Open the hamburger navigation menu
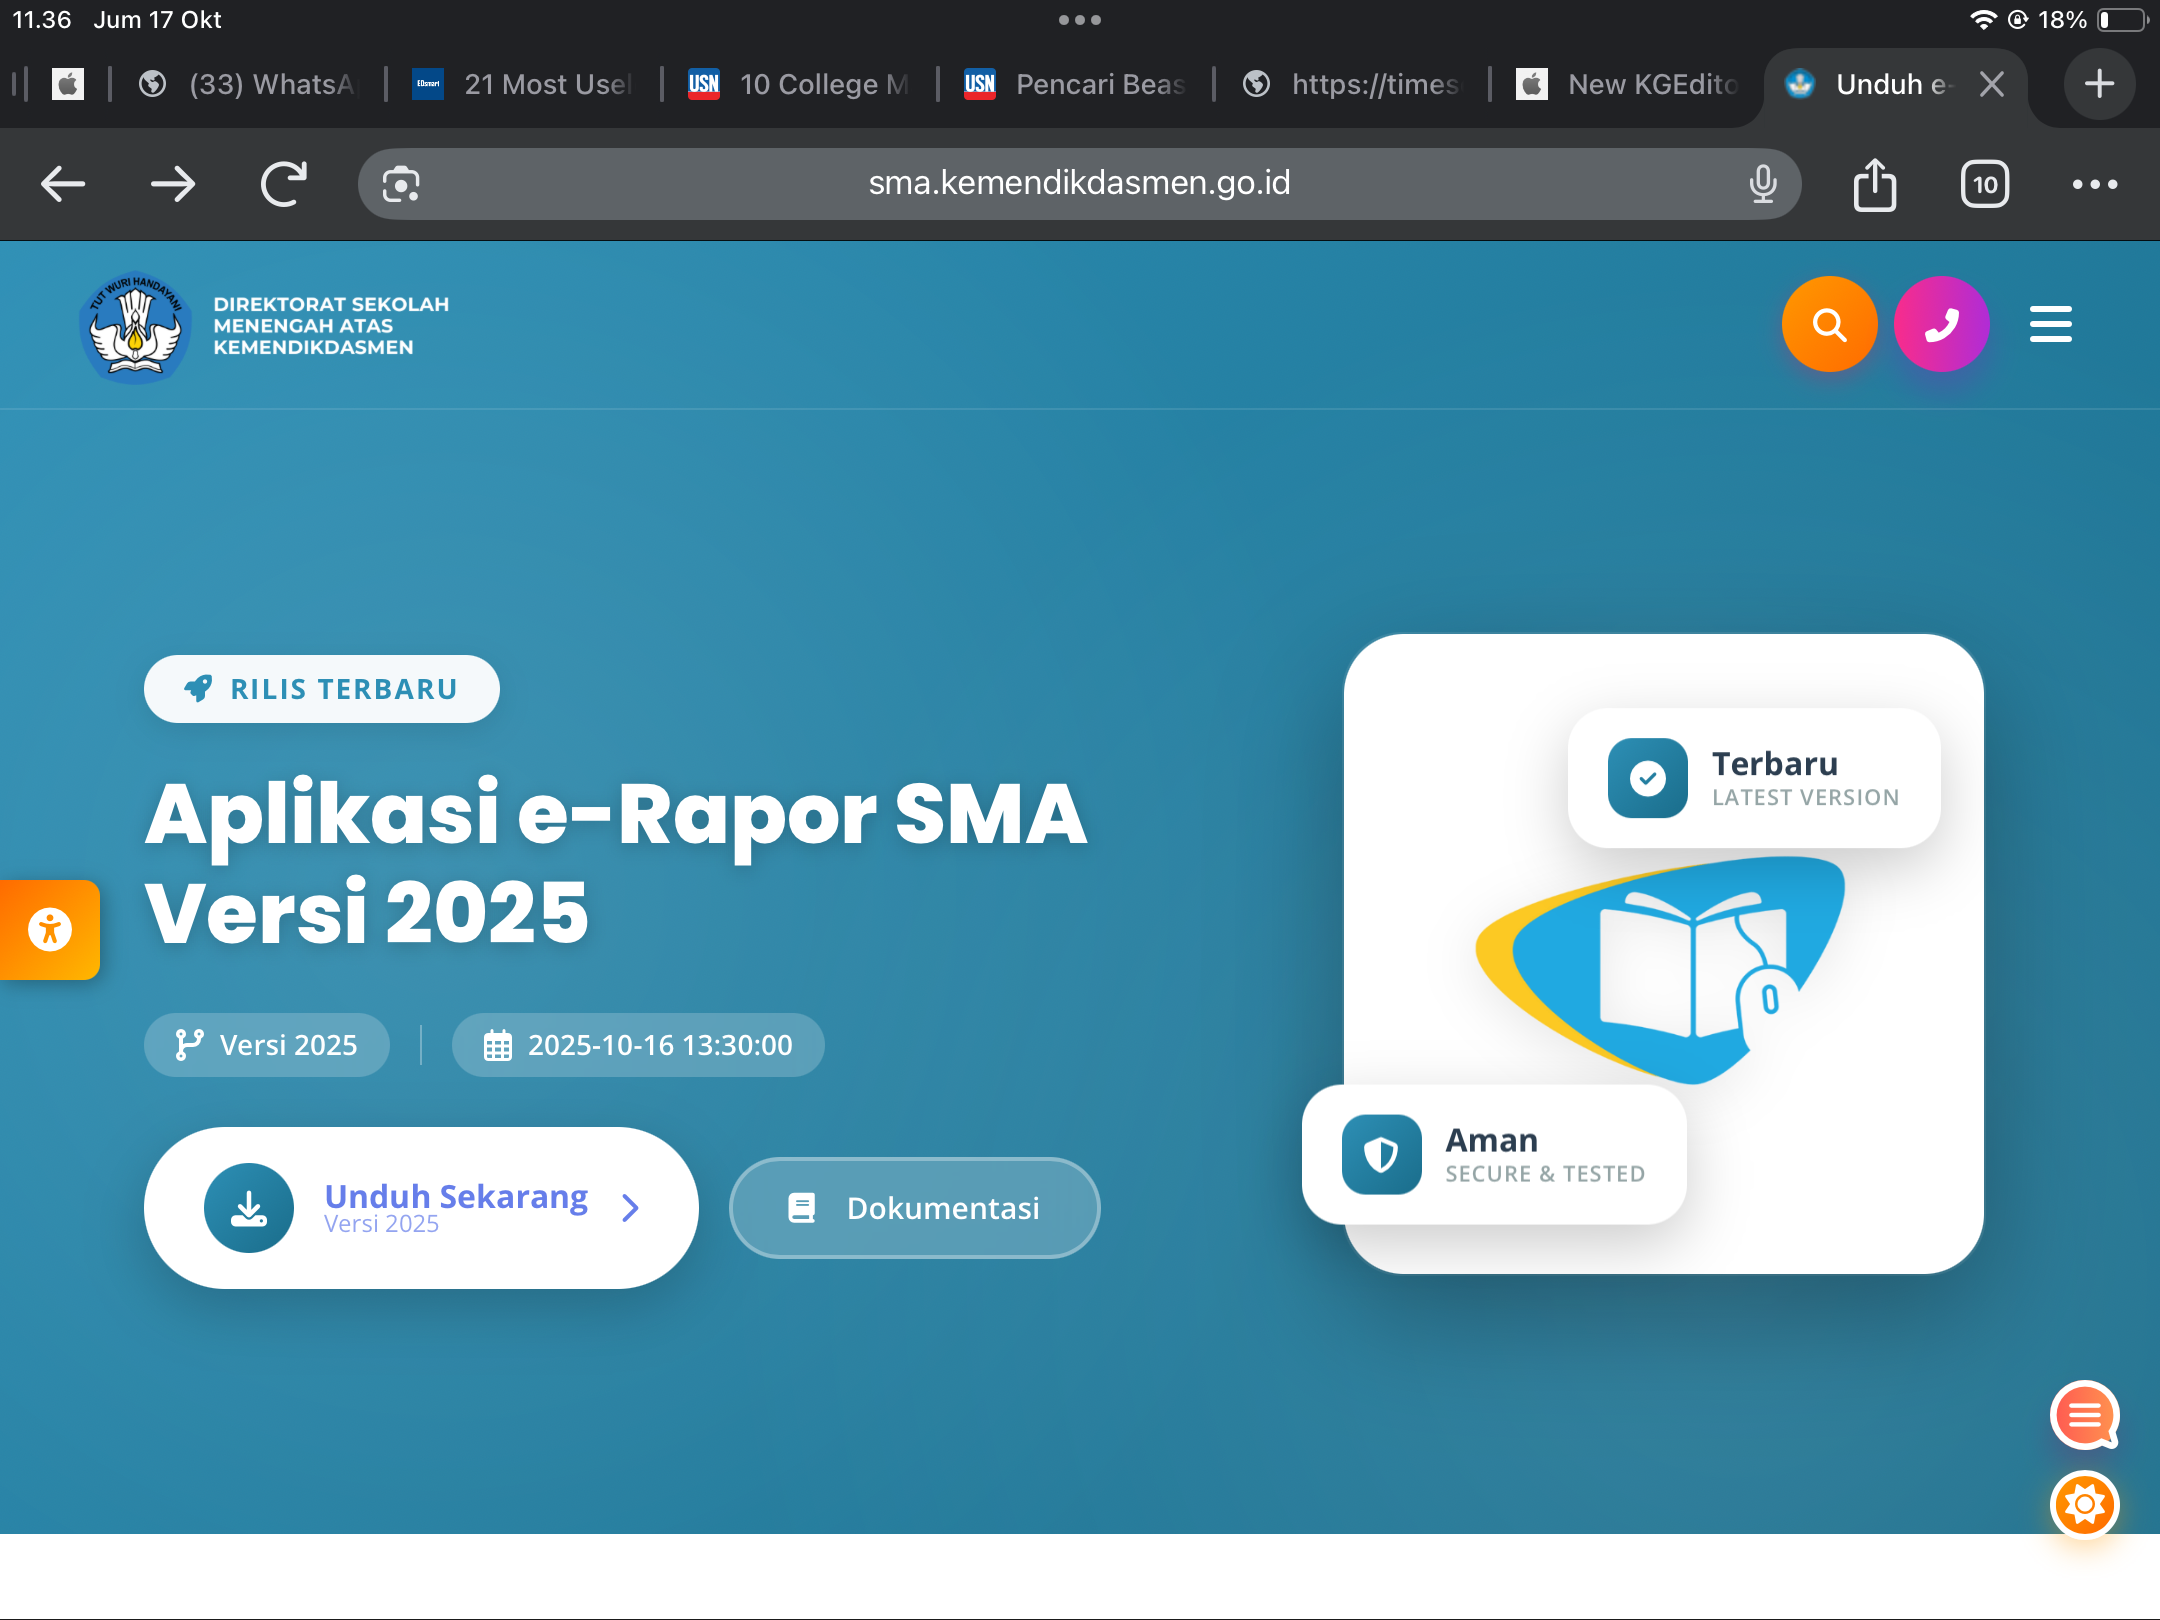The width and height of the screenshot is (2160, 1620). point(2051,324)
